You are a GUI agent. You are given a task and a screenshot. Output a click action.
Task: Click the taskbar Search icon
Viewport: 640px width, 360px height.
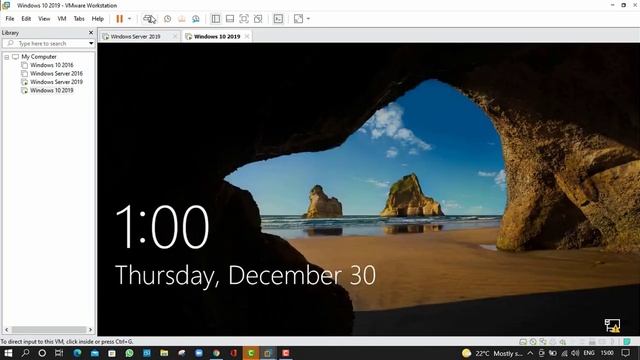(x=25, y=353)
